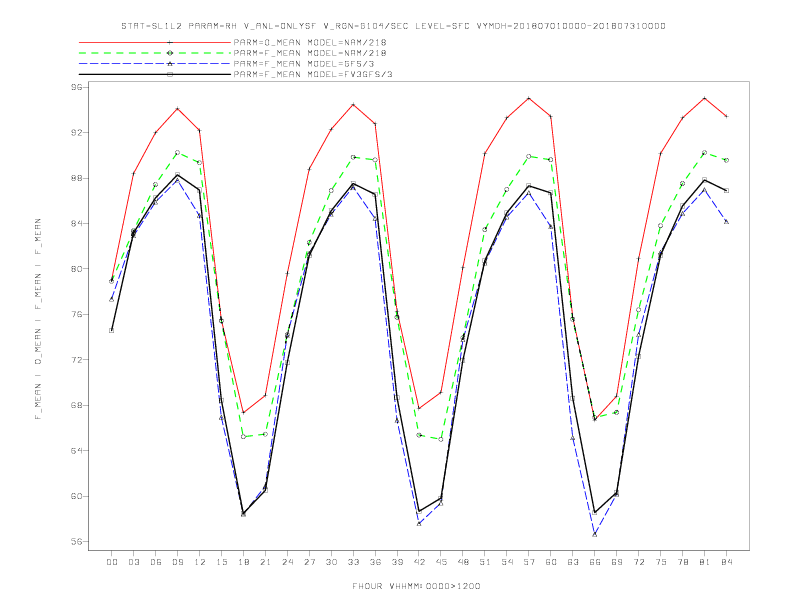This screenshot has height=612, width=792.
Task: Click the blue GFS triangle marker at hour 84
Action: coord(726,221)
